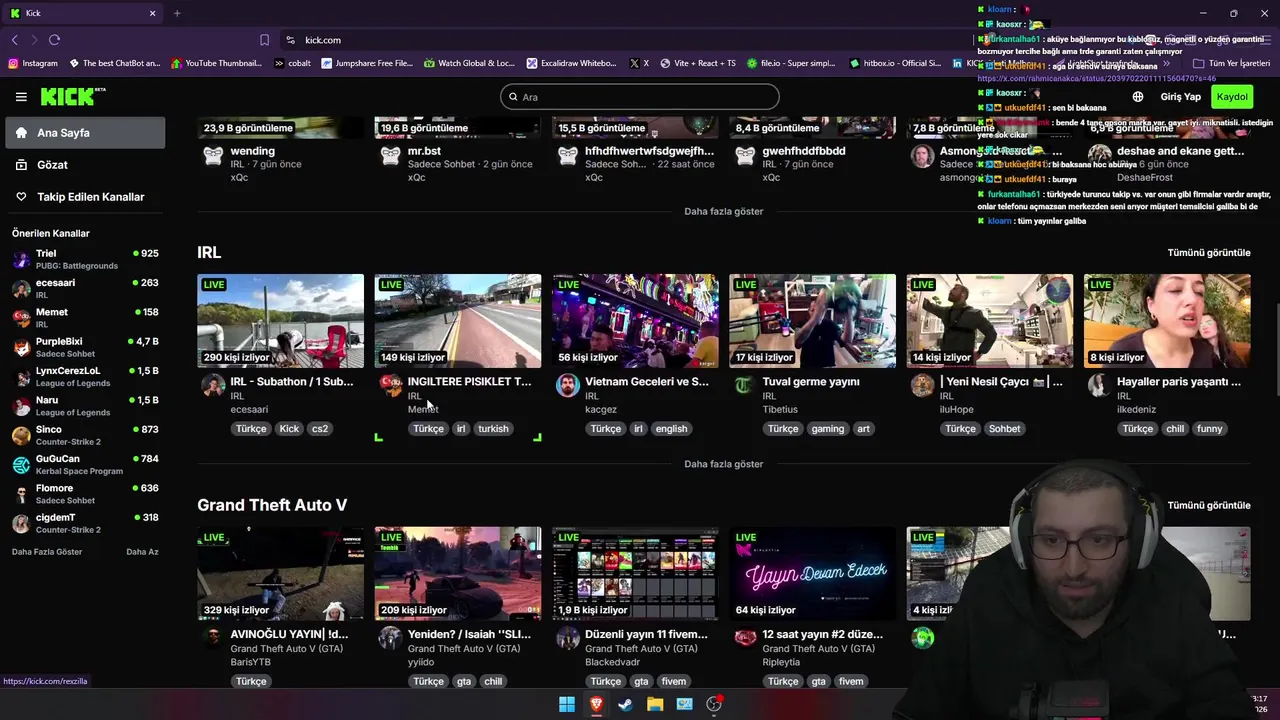This screenshot has height=720, width=1280.
Task: Open File Explorer from taskbar
Action: [655, 704]
